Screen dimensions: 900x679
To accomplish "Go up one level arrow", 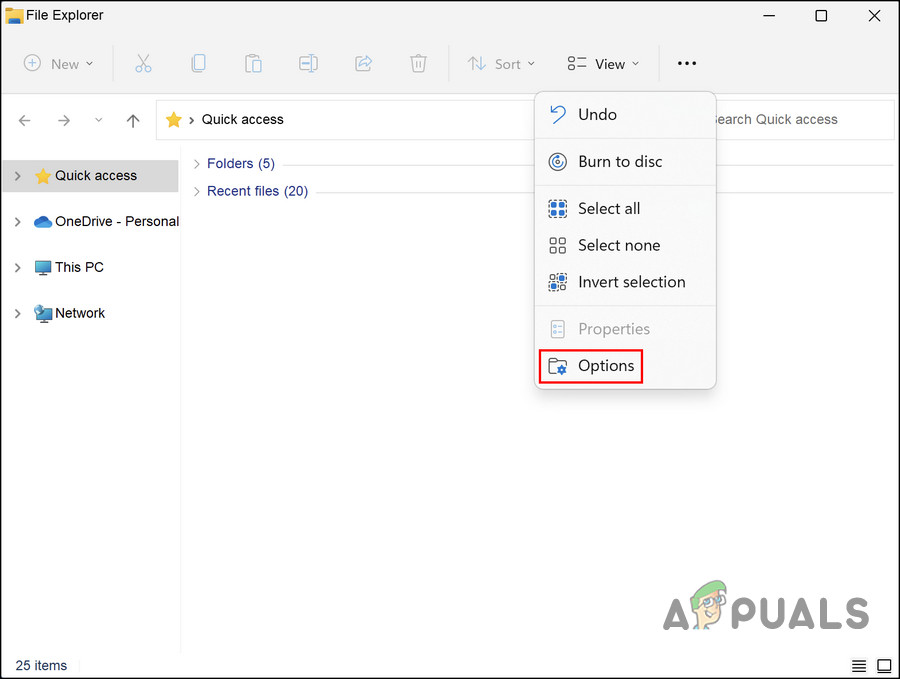I will [133, 120].
